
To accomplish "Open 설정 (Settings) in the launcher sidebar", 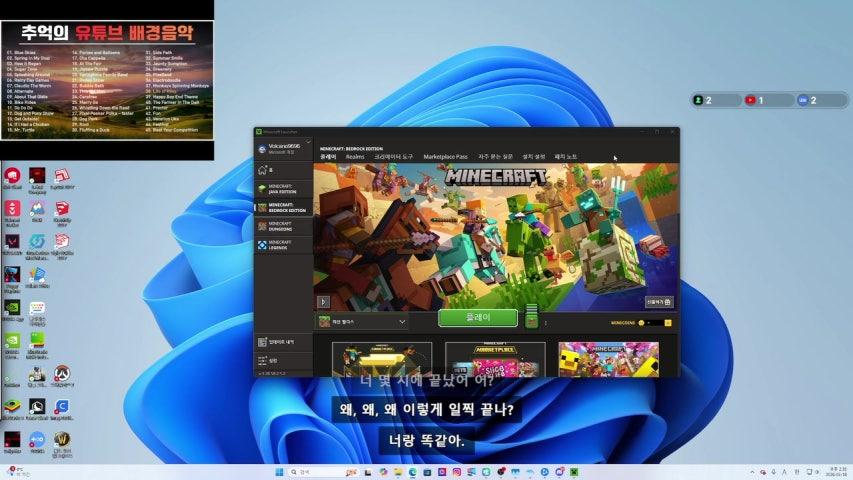I will coord(283,360).
